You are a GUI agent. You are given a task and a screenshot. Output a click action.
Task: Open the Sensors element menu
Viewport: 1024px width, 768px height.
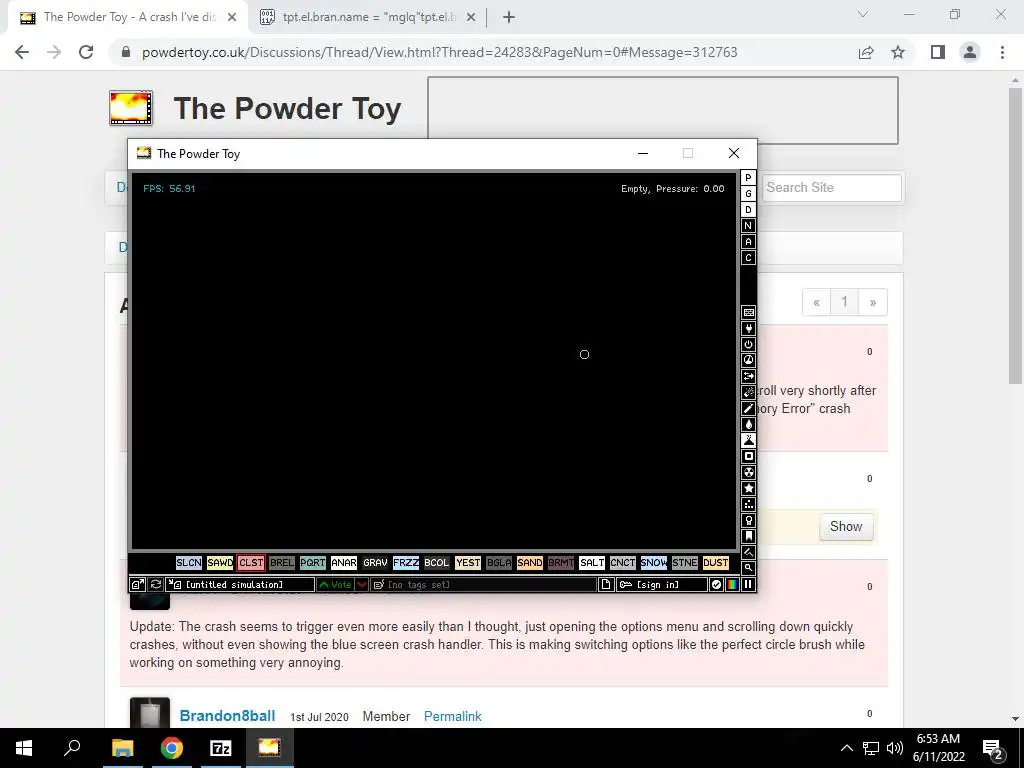748,360
